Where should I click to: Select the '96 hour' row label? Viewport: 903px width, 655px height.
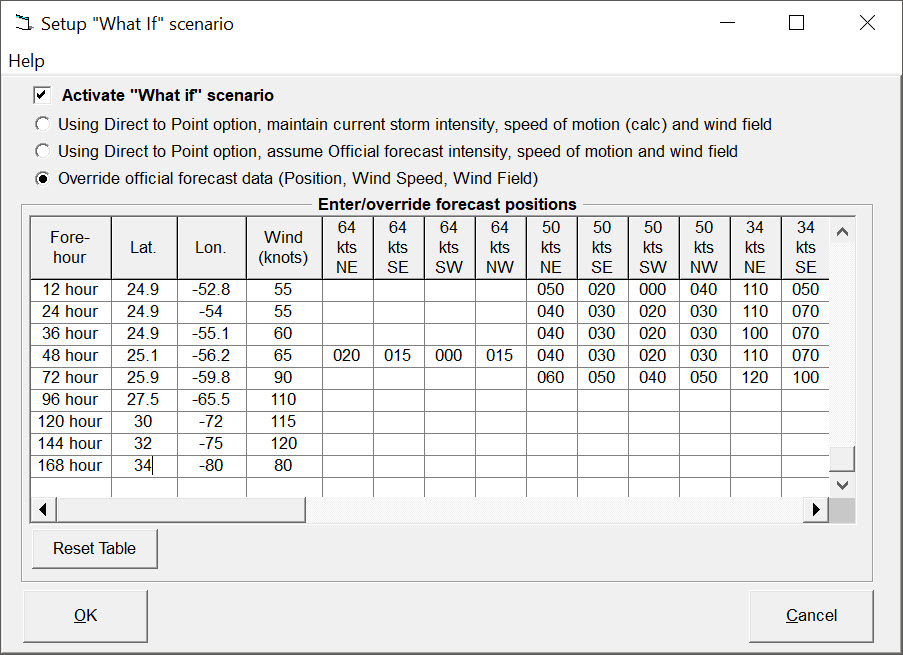(70, 399)
